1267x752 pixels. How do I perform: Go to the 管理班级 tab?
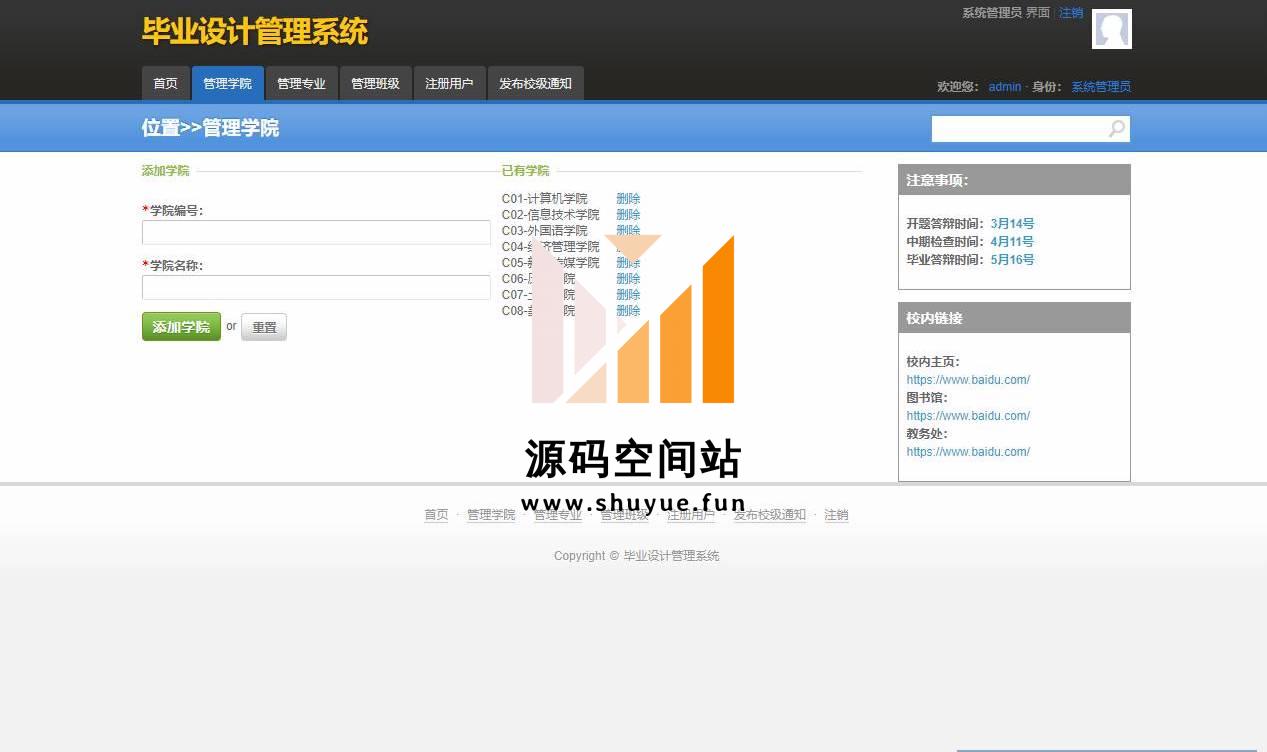375,84
